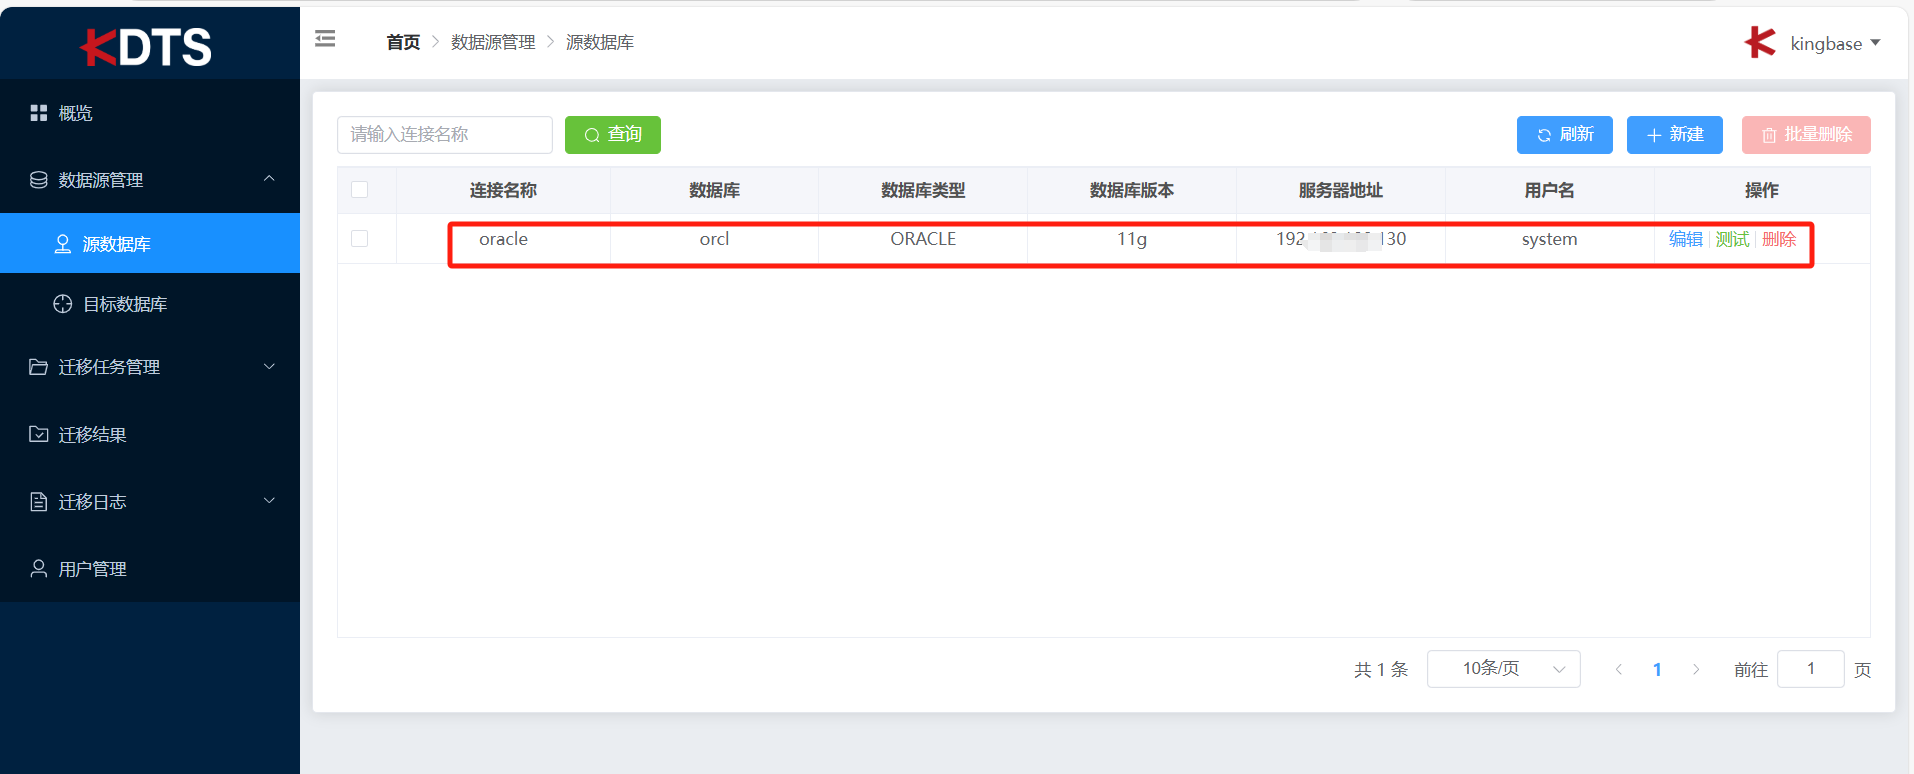This screenshot has width=1914, height=774.
Task: Click the next page arrow
Action: (1696, 669)
